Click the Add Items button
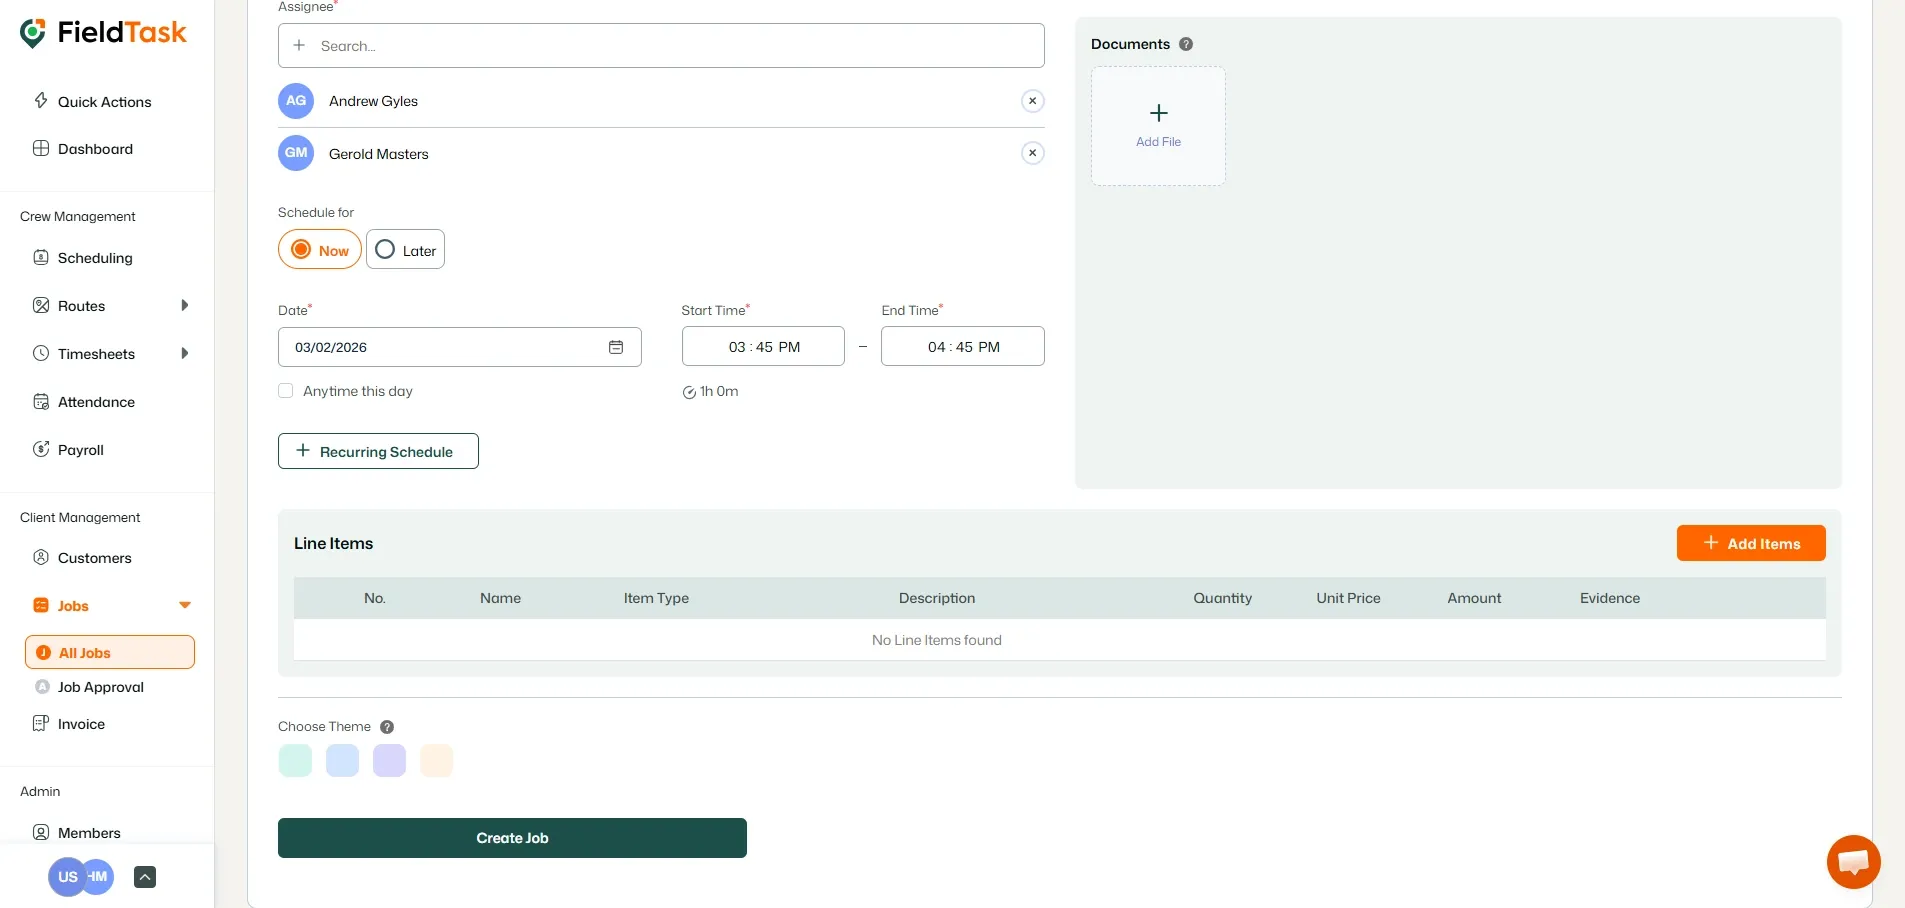Viewport: 1905px width, 908px height. 1751,543
